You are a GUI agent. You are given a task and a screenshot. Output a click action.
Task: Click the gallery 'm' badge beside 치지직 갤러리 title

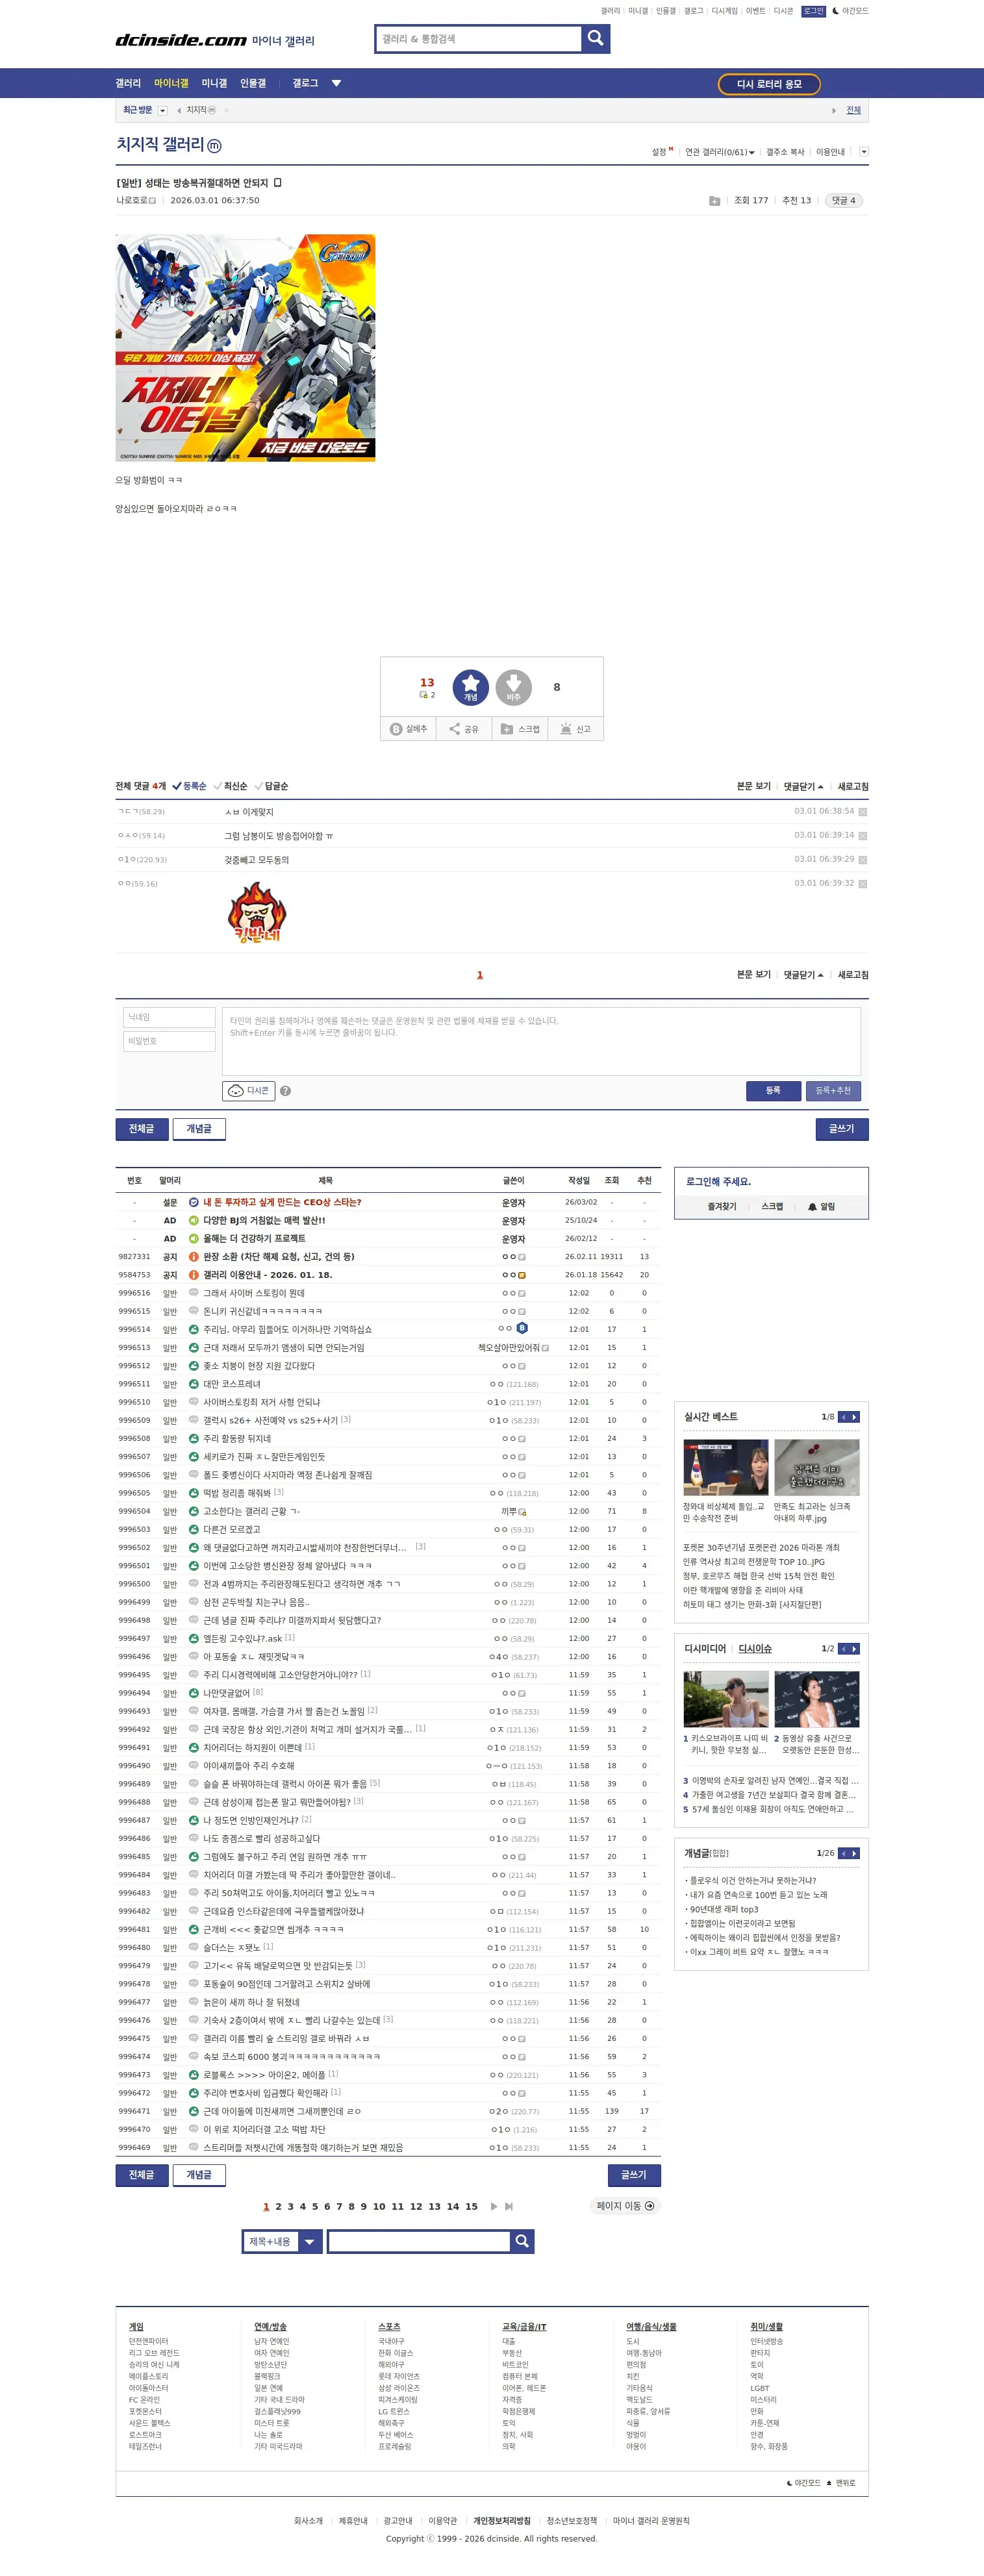coord(214,146)
